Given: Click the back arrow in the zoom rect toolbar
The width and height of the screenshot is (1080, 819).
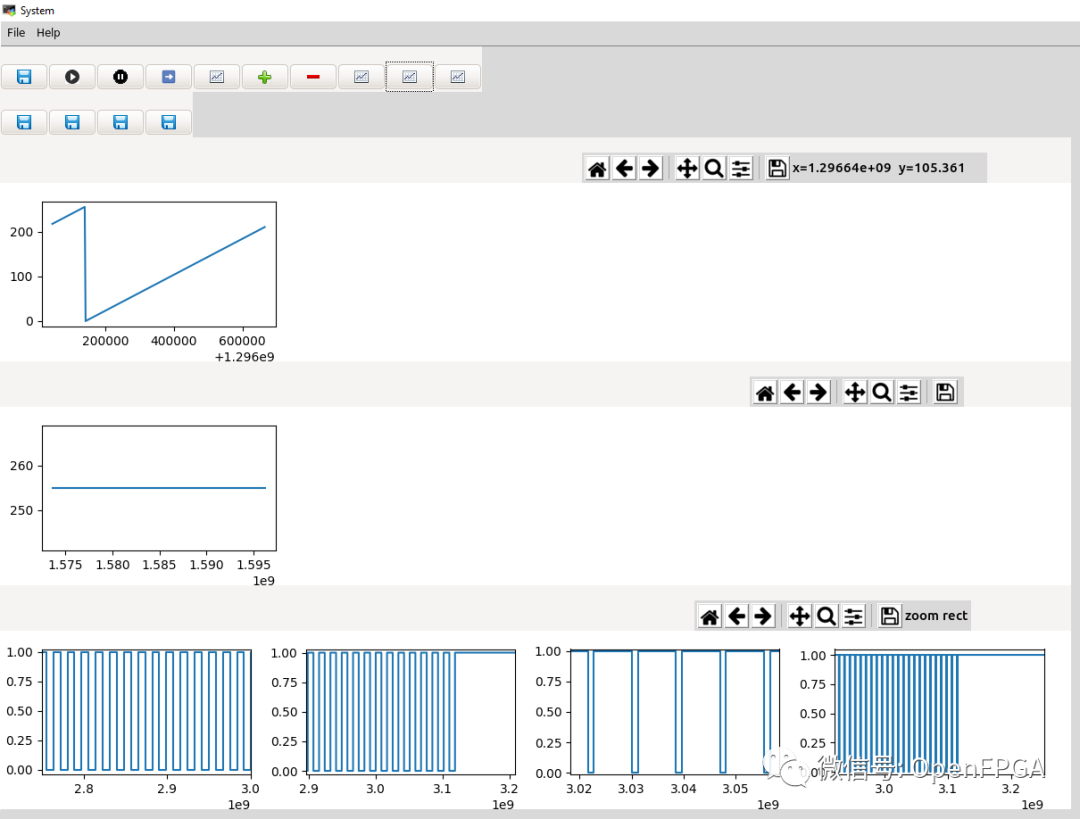Looking at the screenshot, I should click(737, 616).
